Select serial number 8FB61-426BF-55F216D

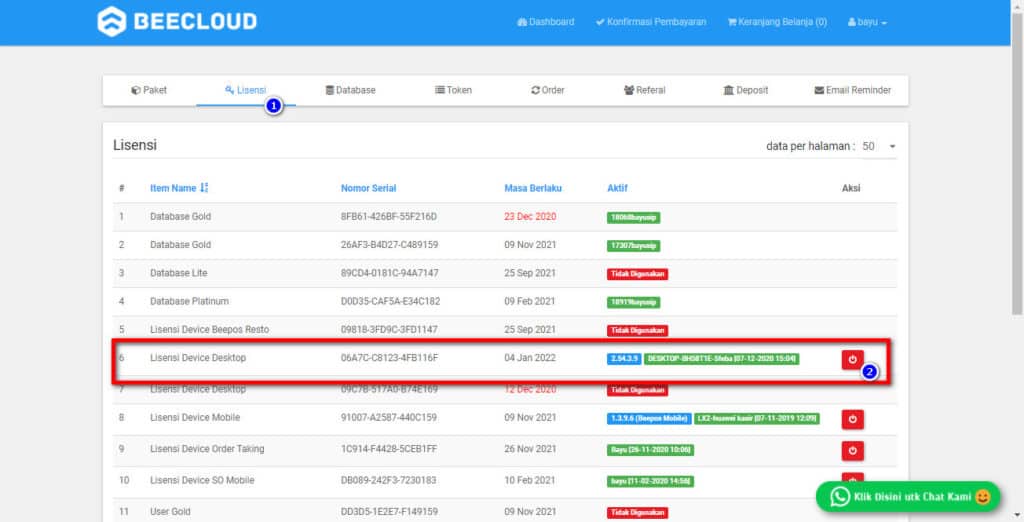click(x=389, y=216)
